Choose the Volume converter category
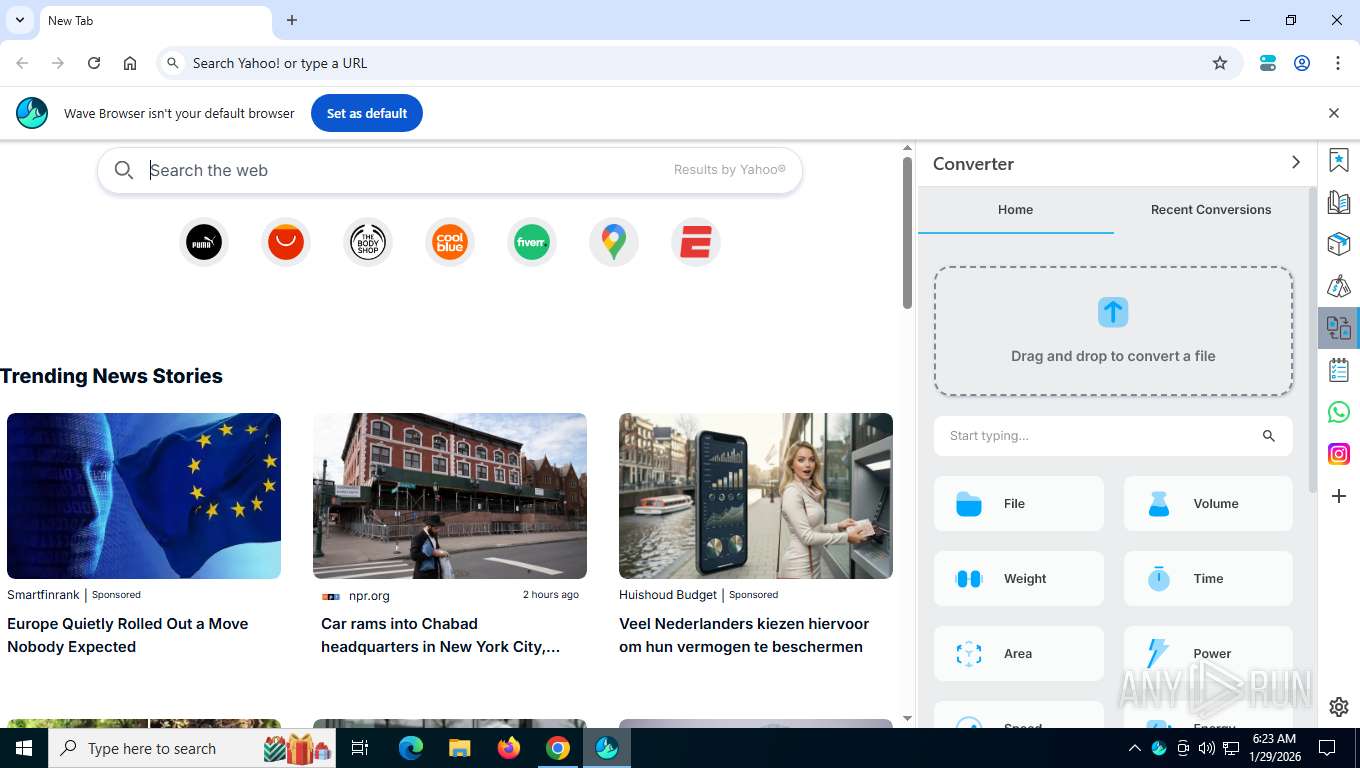 tap(1208, 504)
